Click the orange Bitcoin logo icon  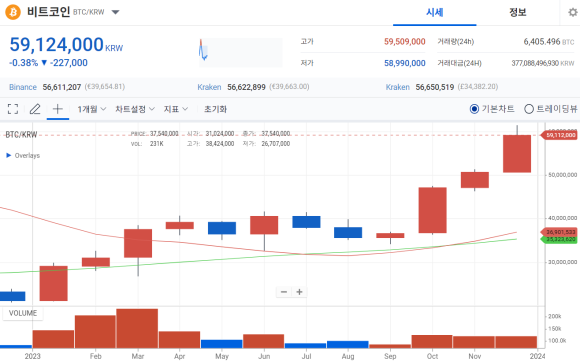[13, 12]
